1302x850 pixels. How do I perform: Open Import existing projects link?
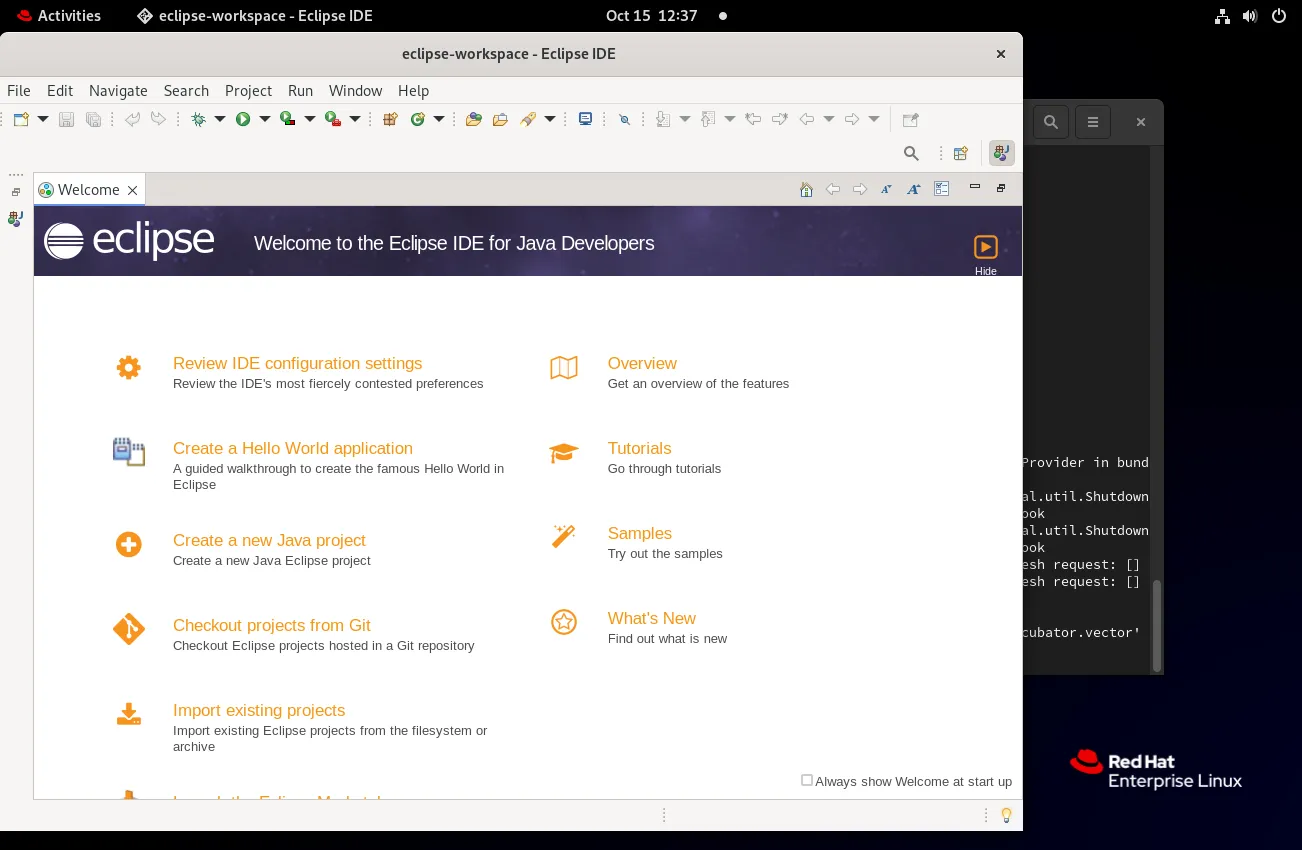tap(259, 710)
